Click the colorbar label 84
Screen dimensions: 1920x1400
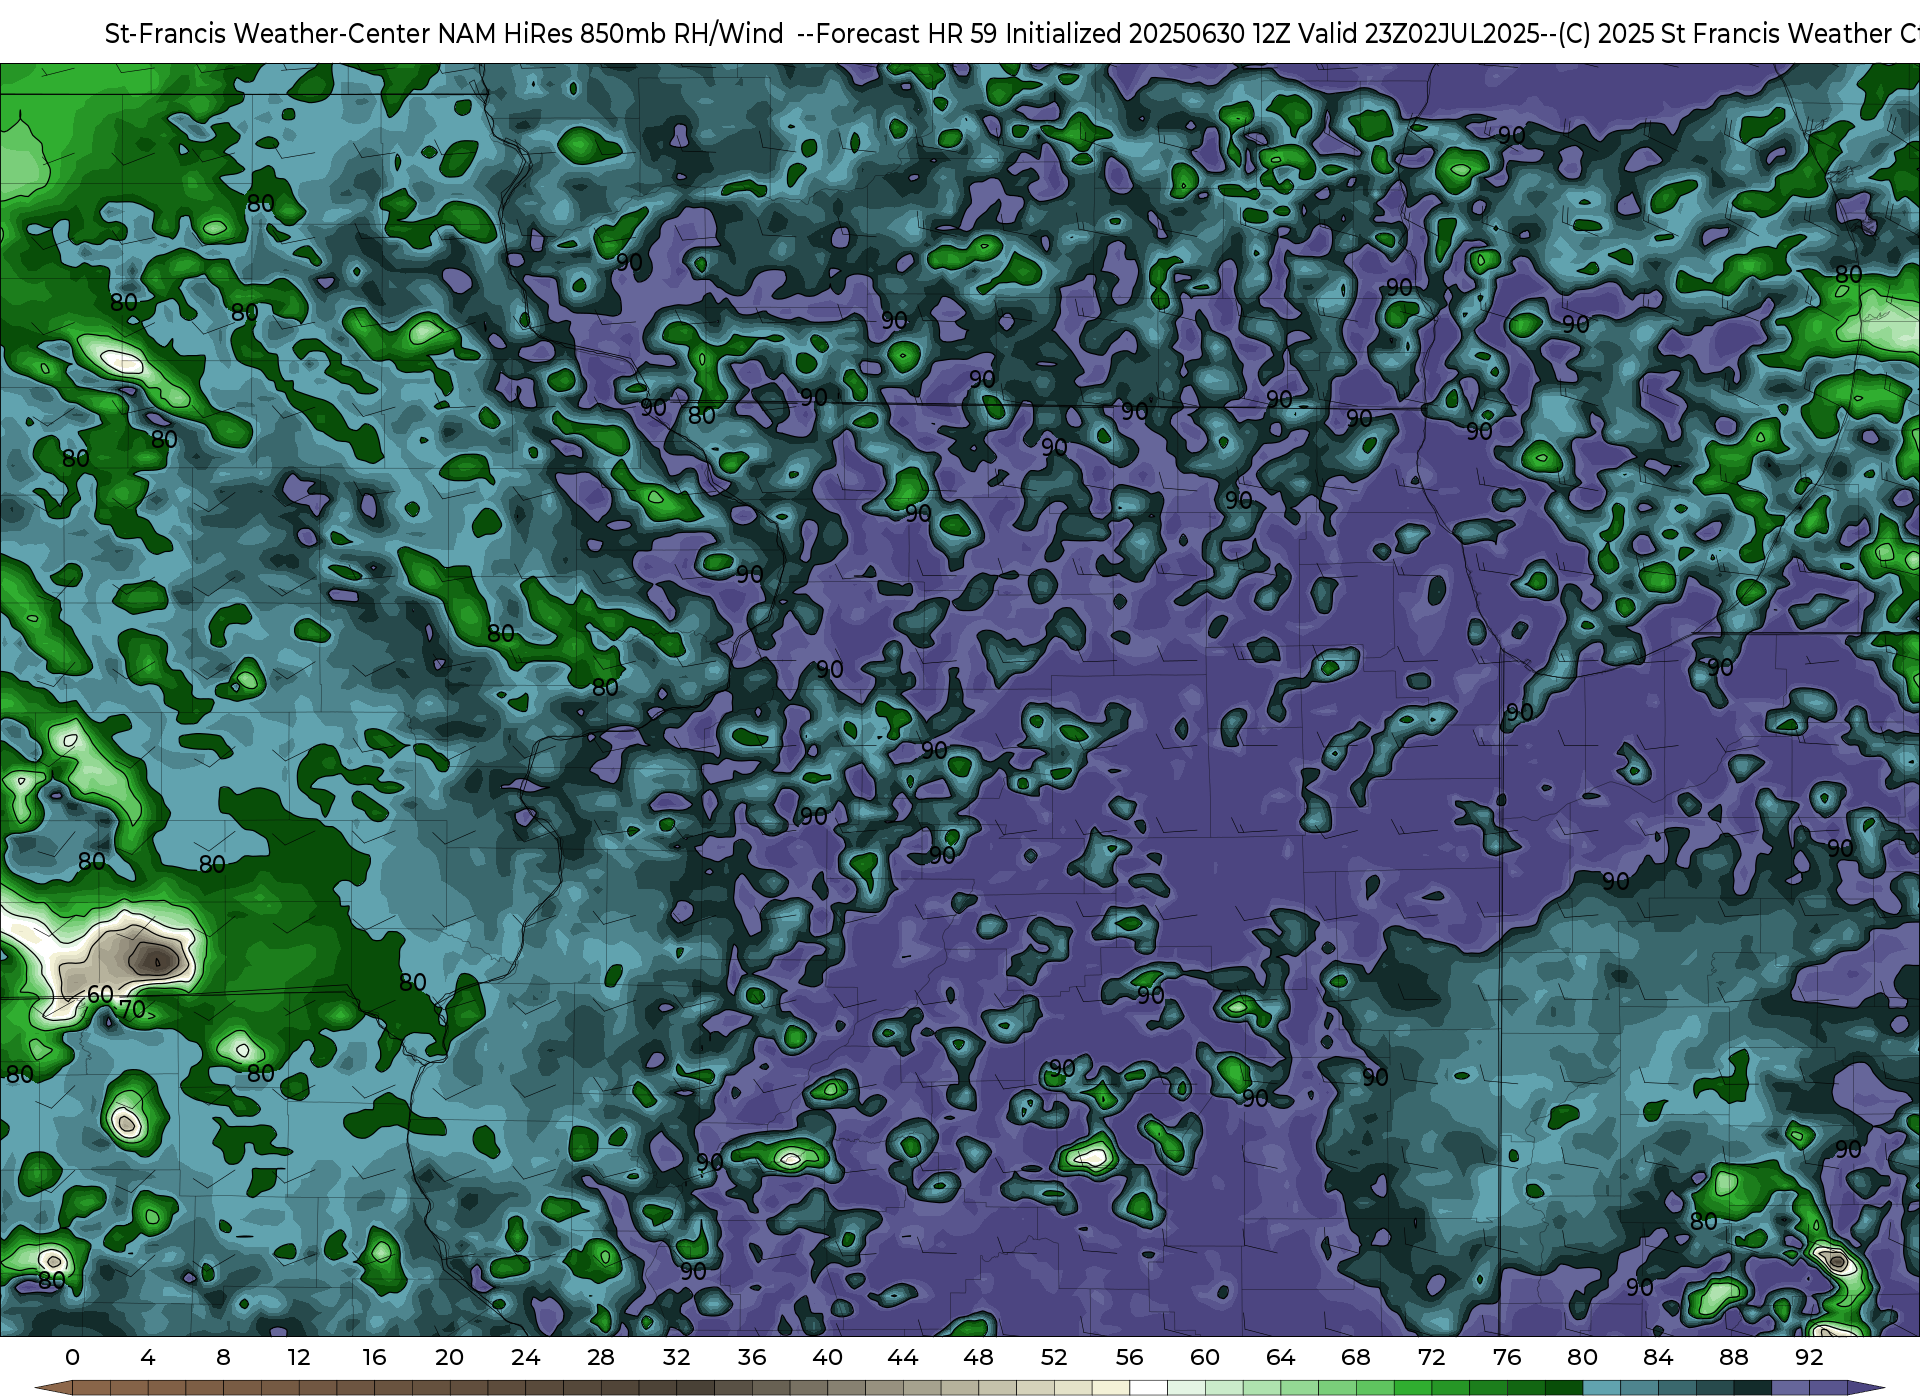click(1658, 1357)
